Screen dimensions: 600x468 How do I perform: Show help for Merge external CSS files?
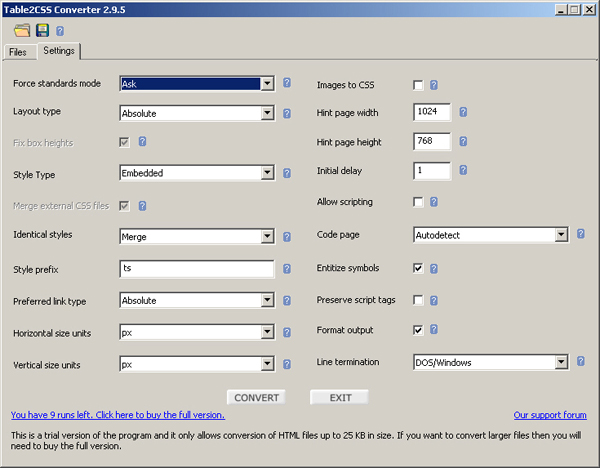[x=142, y=206]
